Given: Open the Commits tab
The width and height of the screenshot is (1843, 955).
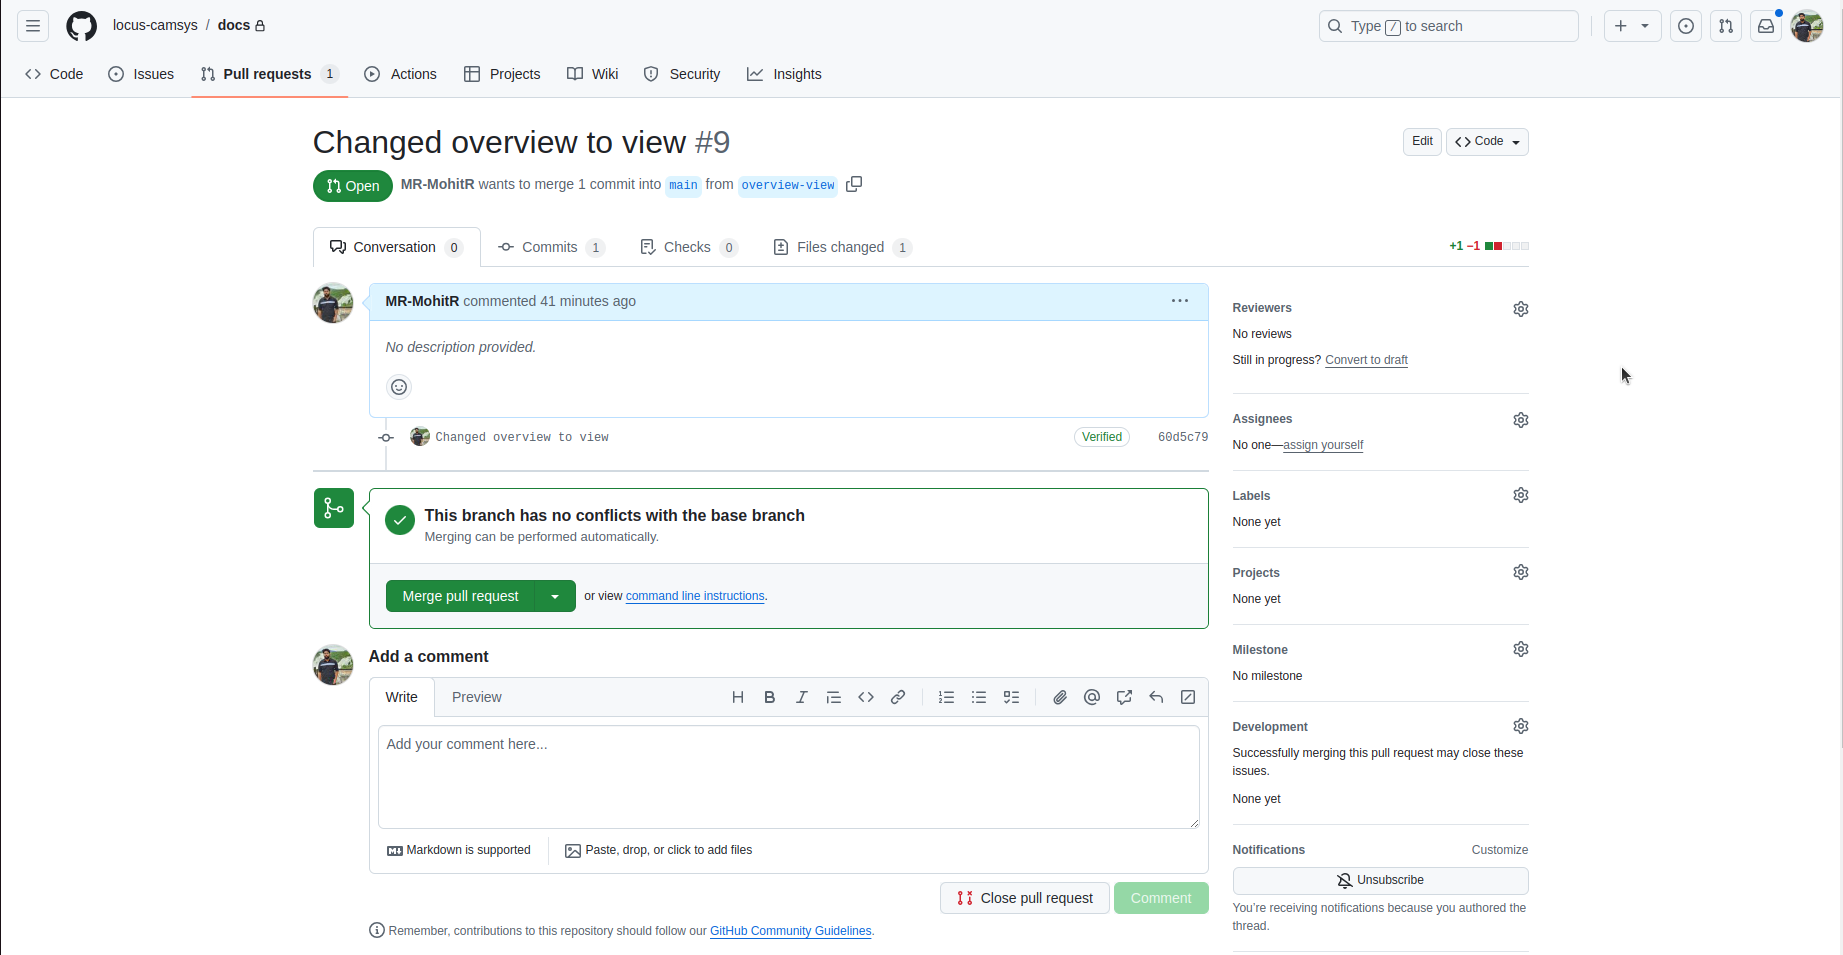Looking at the screenshot, I should pos(550,247).
